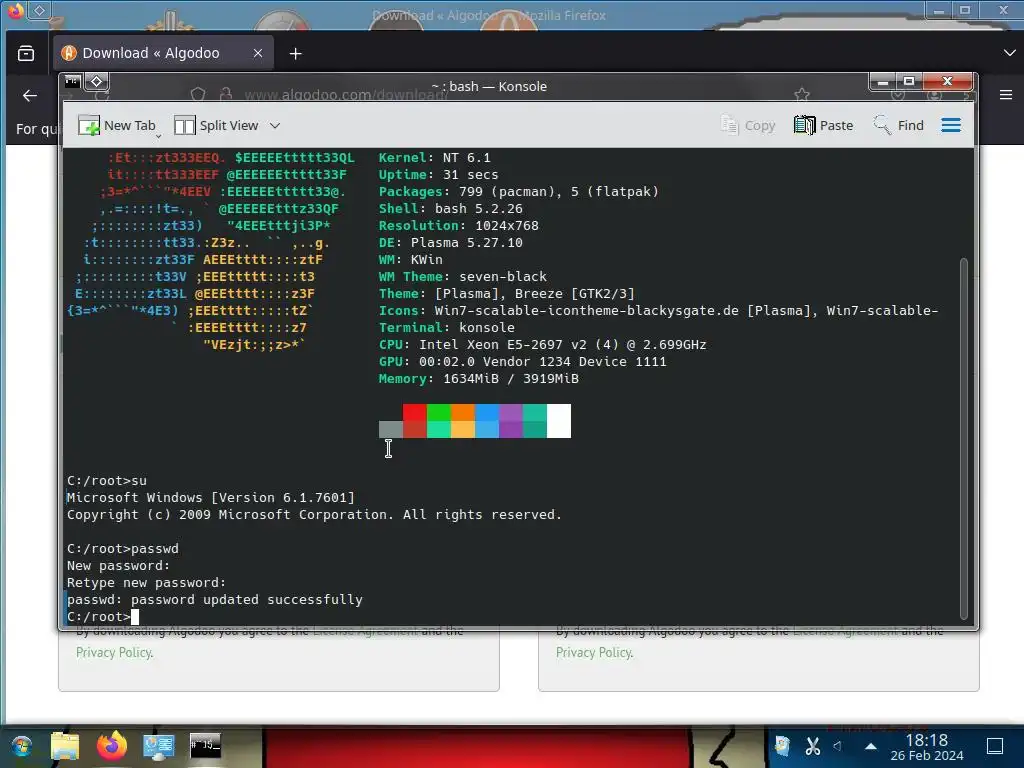Open a New Tab in Konsole
Viewport: 1024px width, 768px height.
pyautogui.click(x=116, y=125)
